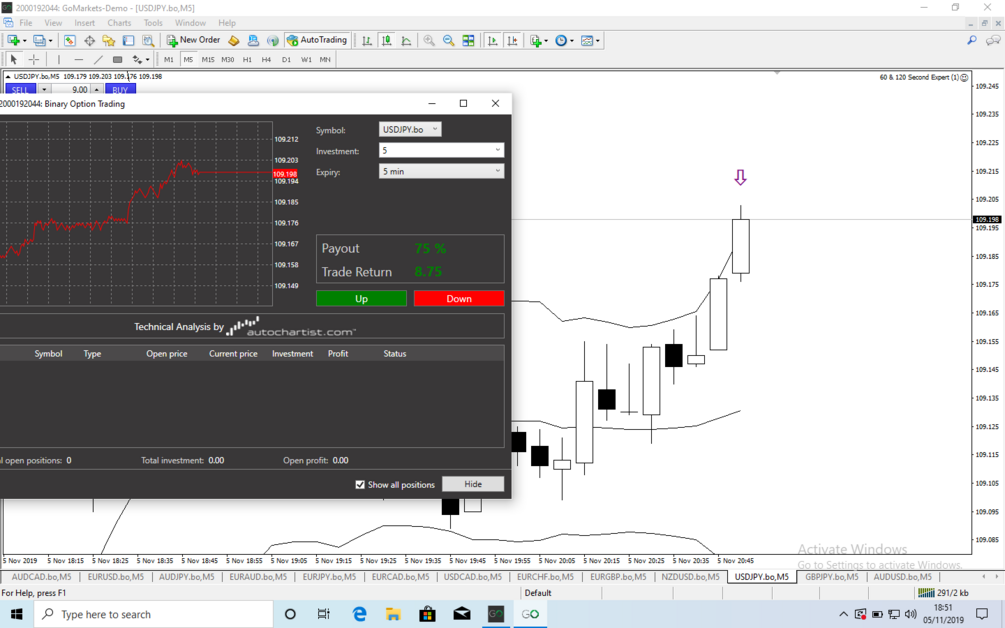Open the Market Watch panel icon
The image size is (1005, 628).
70,40
